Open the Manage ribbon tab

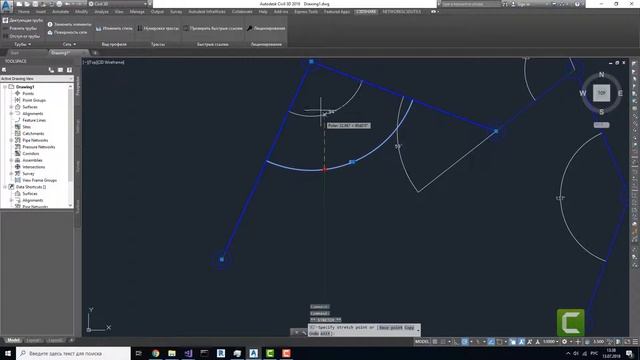pos(137,12)
